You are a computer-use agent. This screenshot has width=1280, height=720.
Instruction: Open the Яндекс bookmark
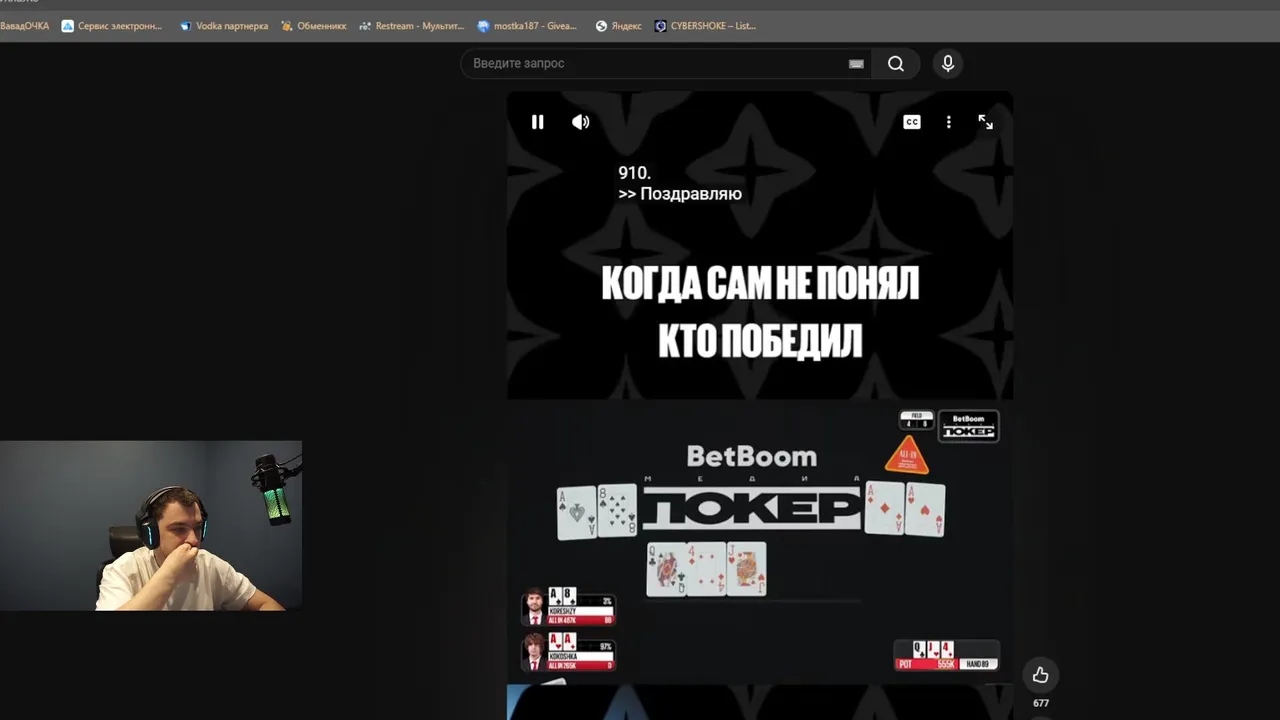tap(619, 26)
